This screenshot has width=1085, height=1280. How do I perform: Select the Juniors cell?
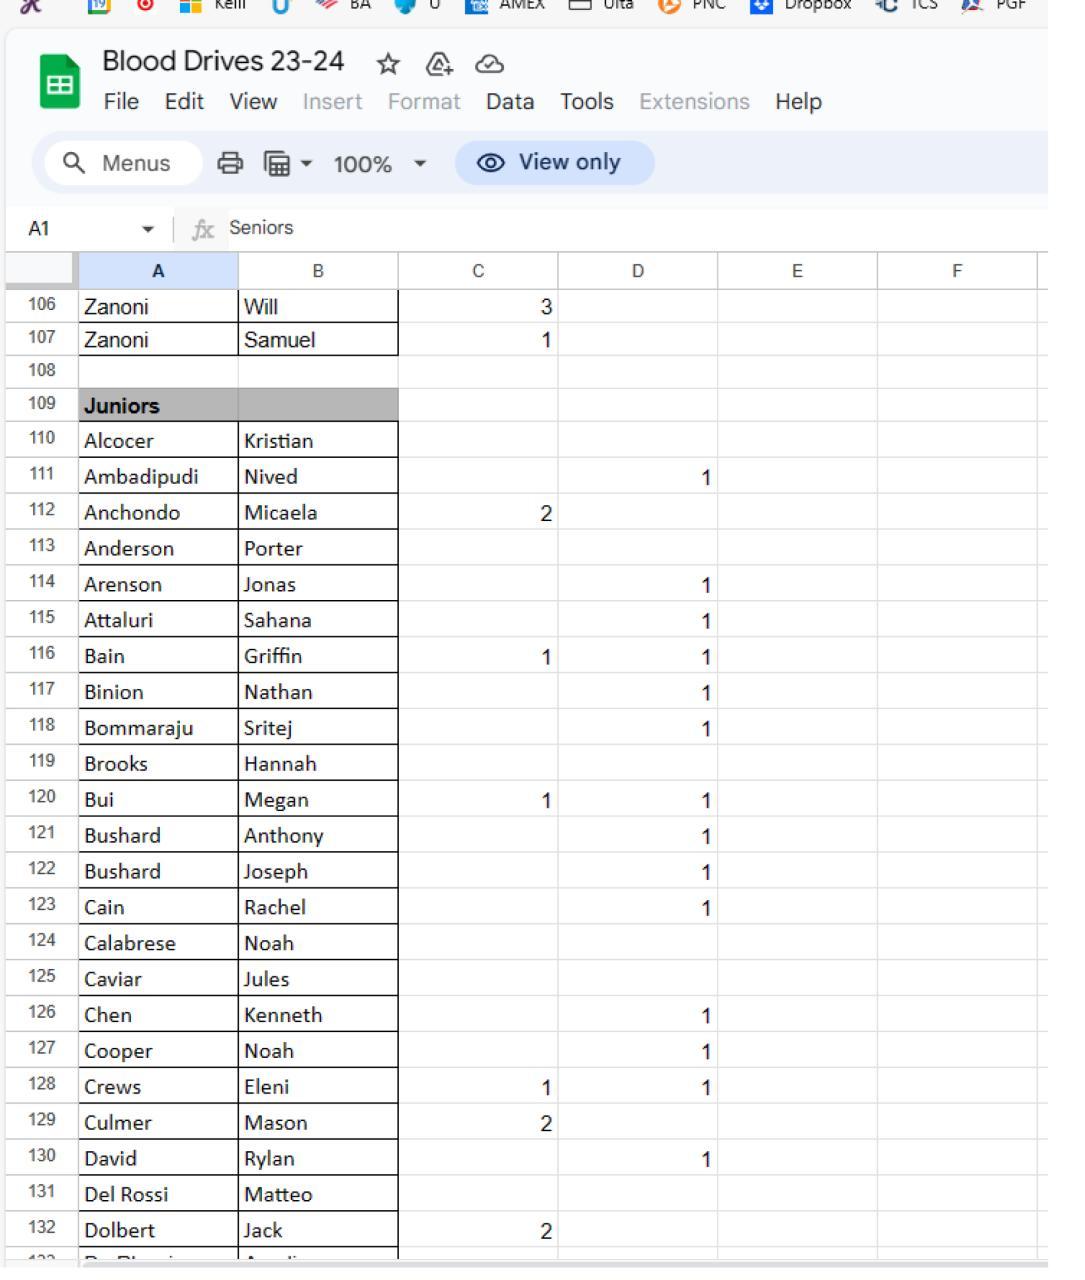(158, 406)
